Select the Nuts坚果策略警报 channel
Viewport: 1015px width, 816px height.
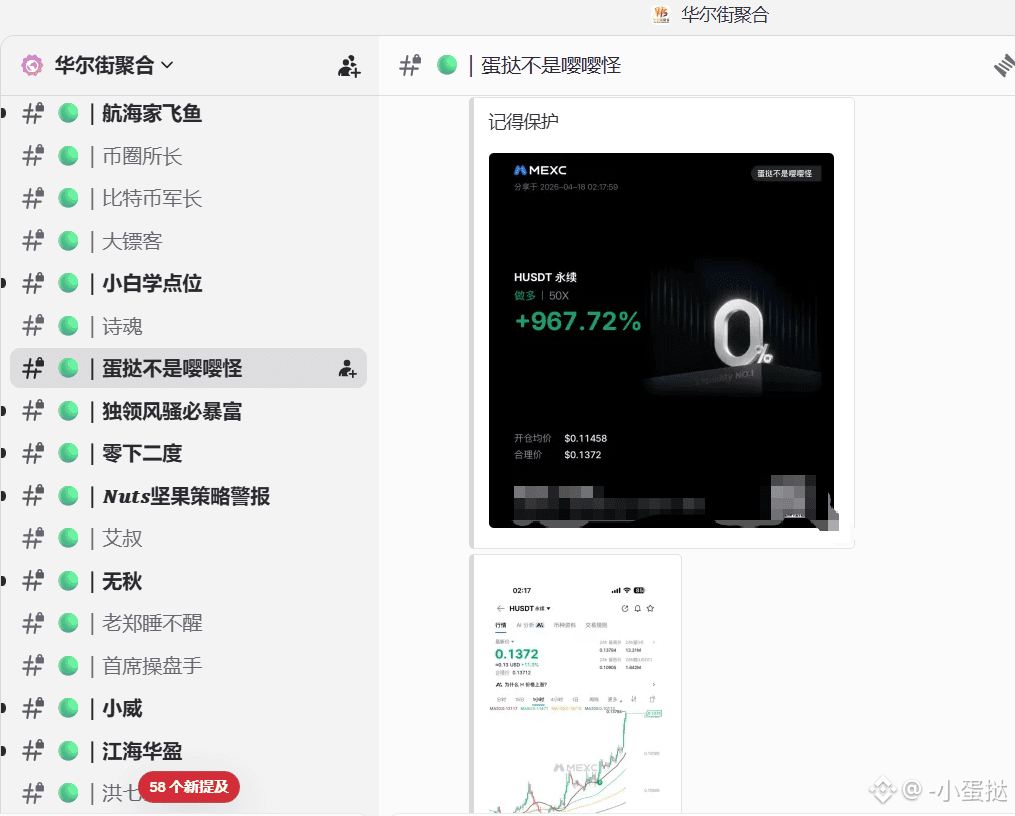pos(188,496)
